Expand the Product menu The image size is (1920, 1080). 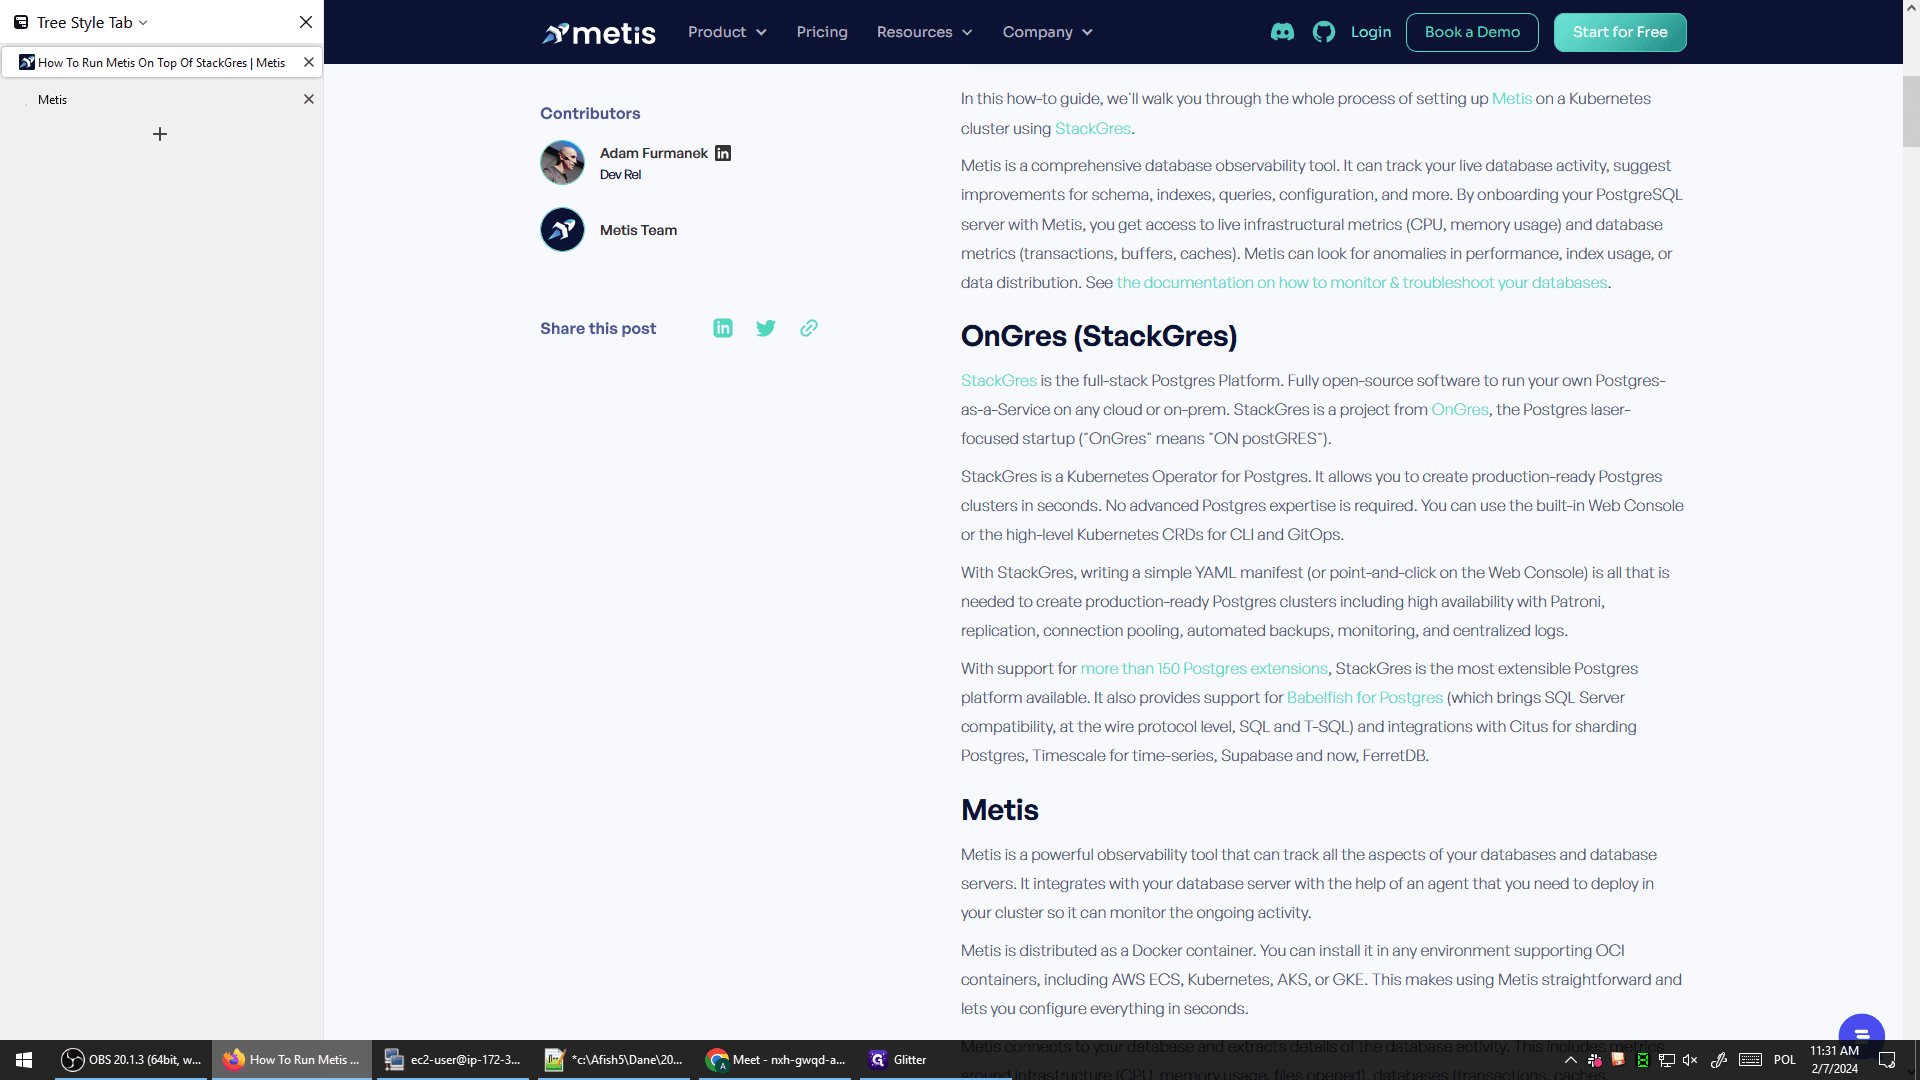point(727,32)
